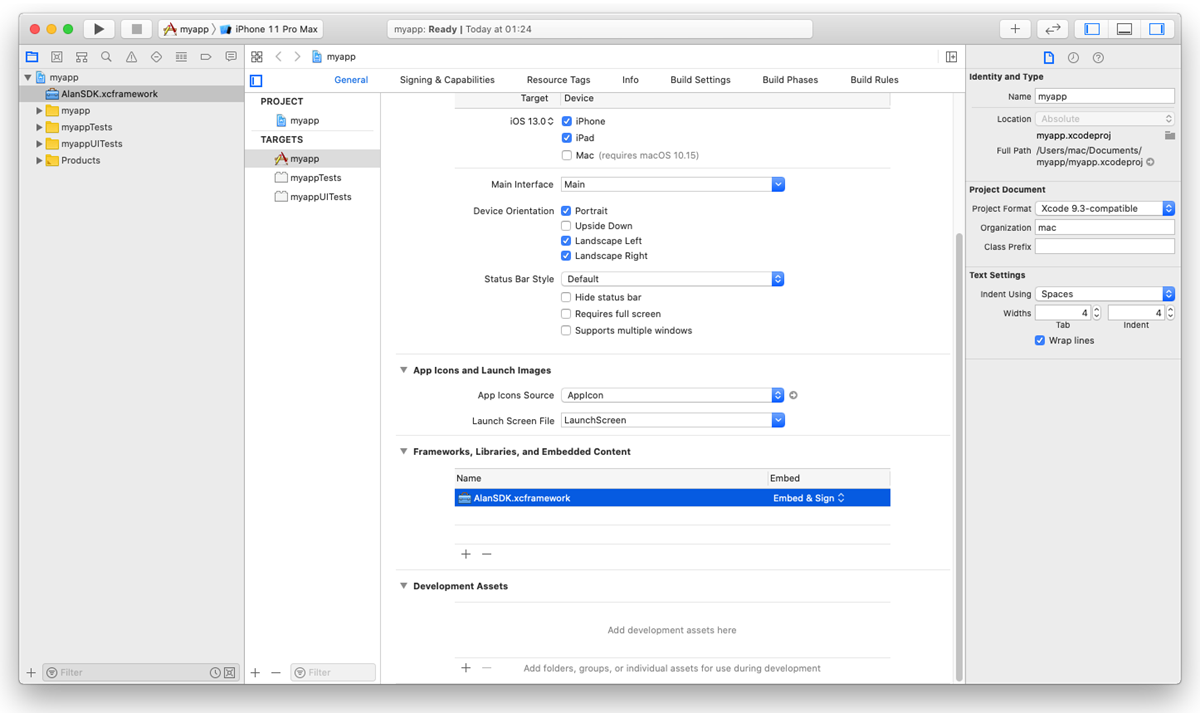Click the Class Prefix input field

point(1104,246)
